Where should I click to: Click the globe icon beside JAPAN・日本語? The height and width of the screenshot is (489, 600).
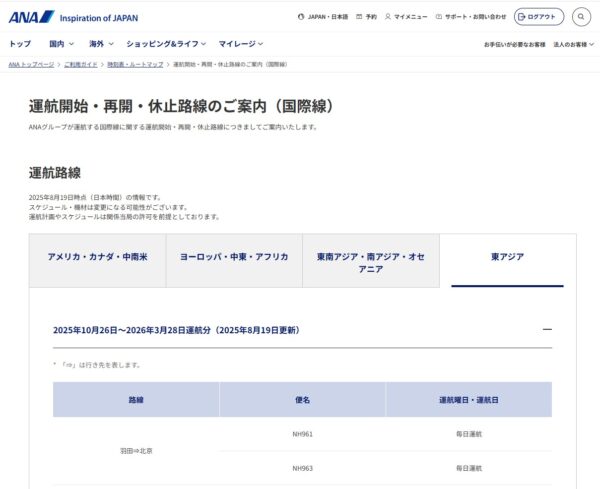(x=301, y=17)
